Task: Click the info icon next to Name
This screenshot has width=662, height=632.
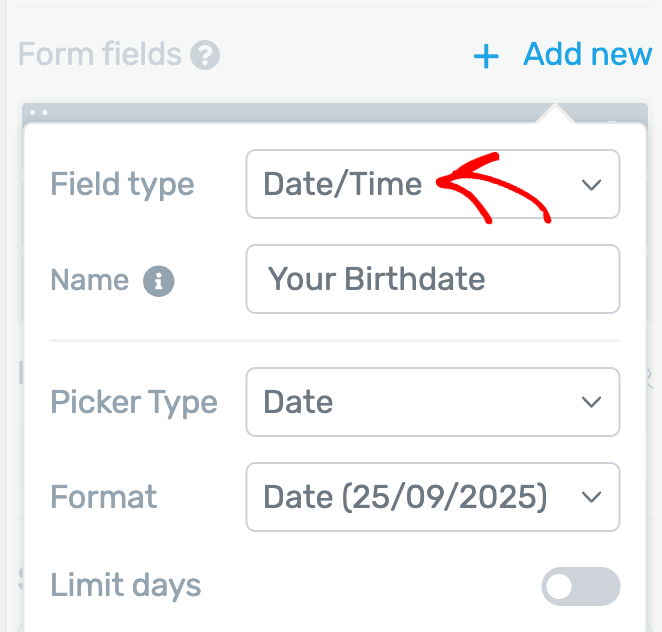Action: (158, 281)
